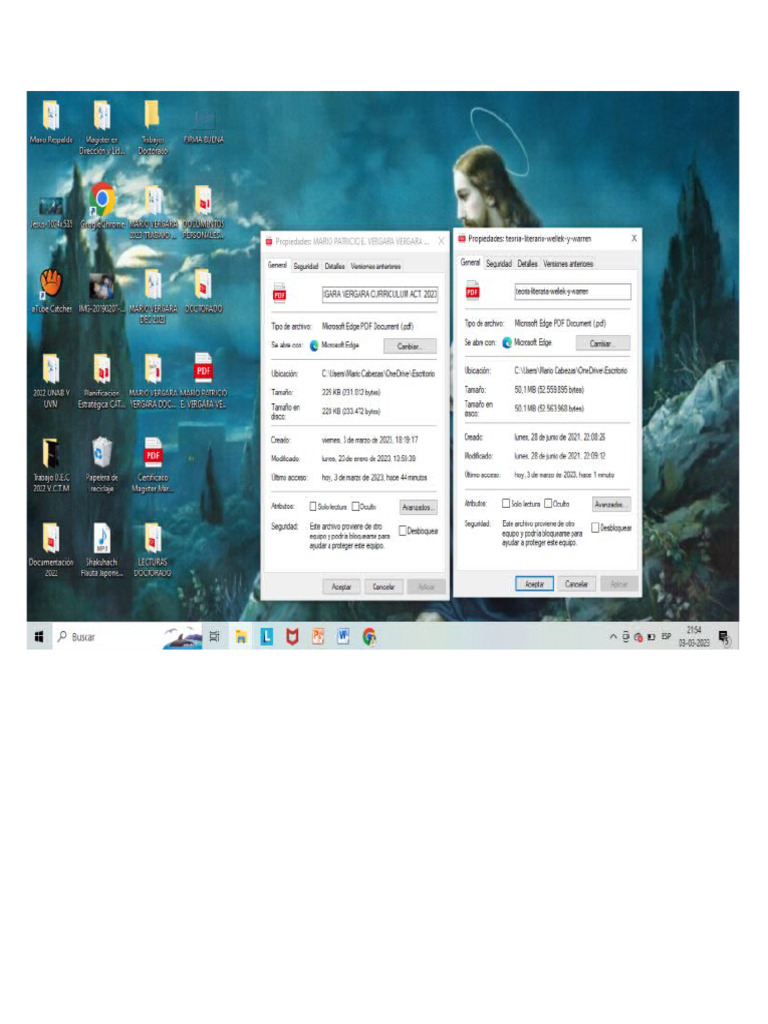Select the 2022 UNAB V UVN folder

[x=51, y=381]
